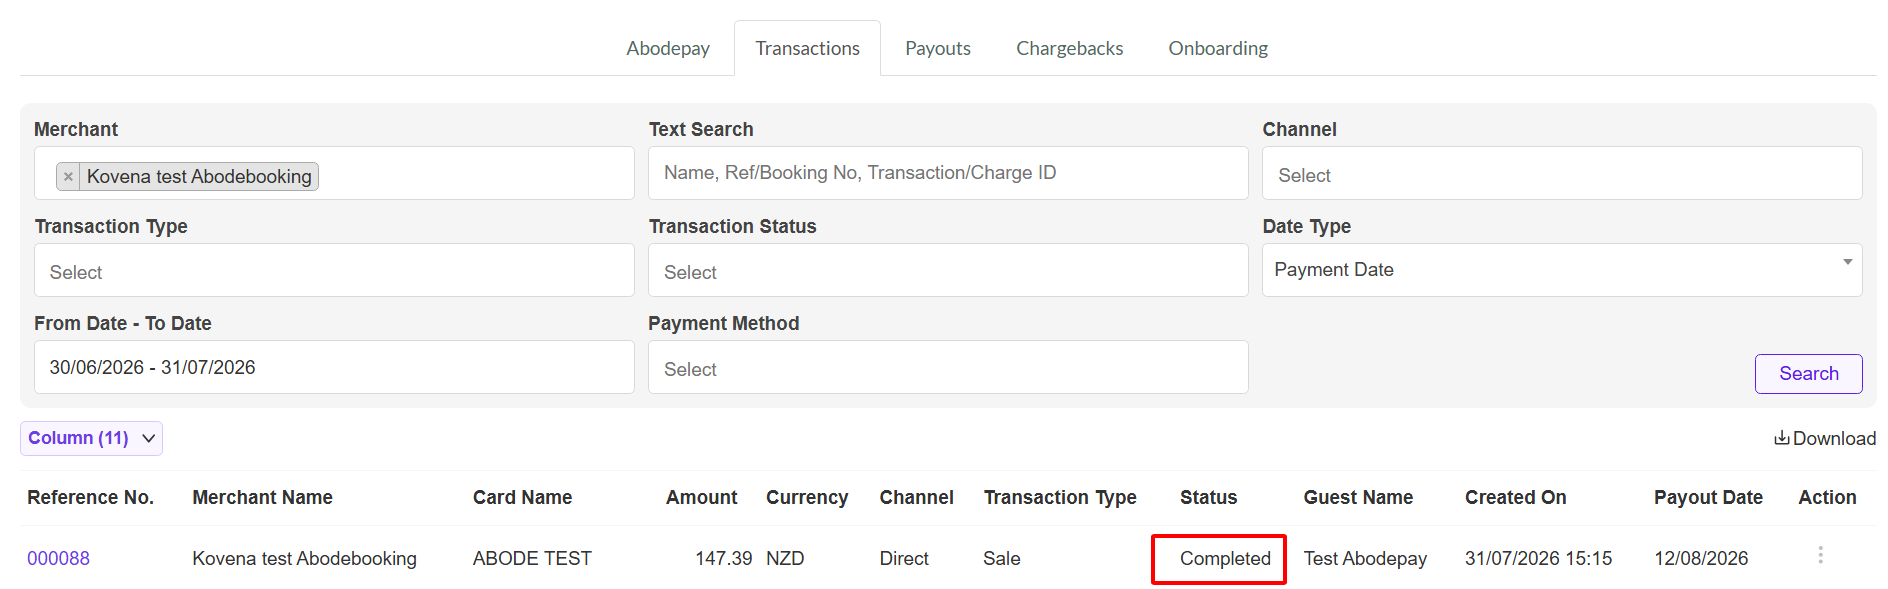The height and width of the screenshot is (589, 1888).
Task: Switch to the Abodepay tab
Action: (668, 48)
